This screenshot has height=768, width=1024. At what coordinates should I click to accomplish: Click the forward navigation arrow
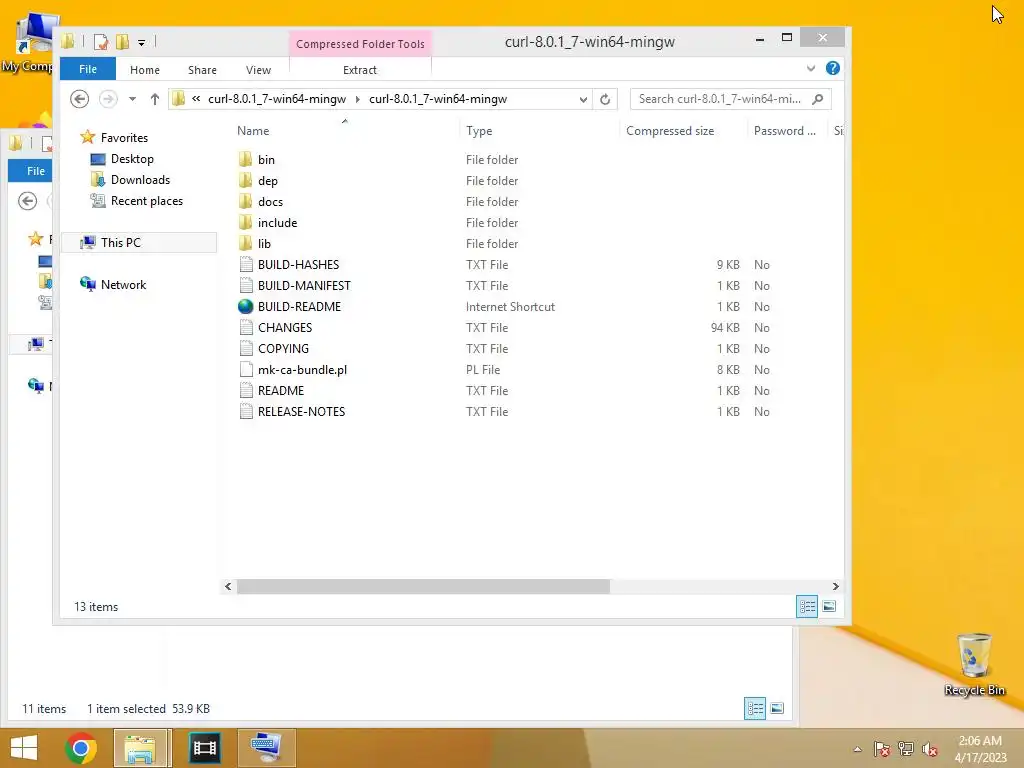click(x=108, y=99)
